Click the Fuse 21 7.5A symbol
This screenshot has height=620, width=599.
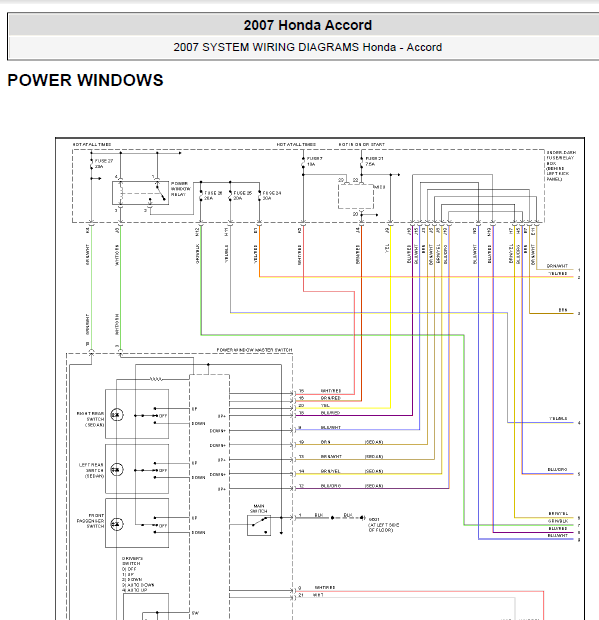coord(361,161)
